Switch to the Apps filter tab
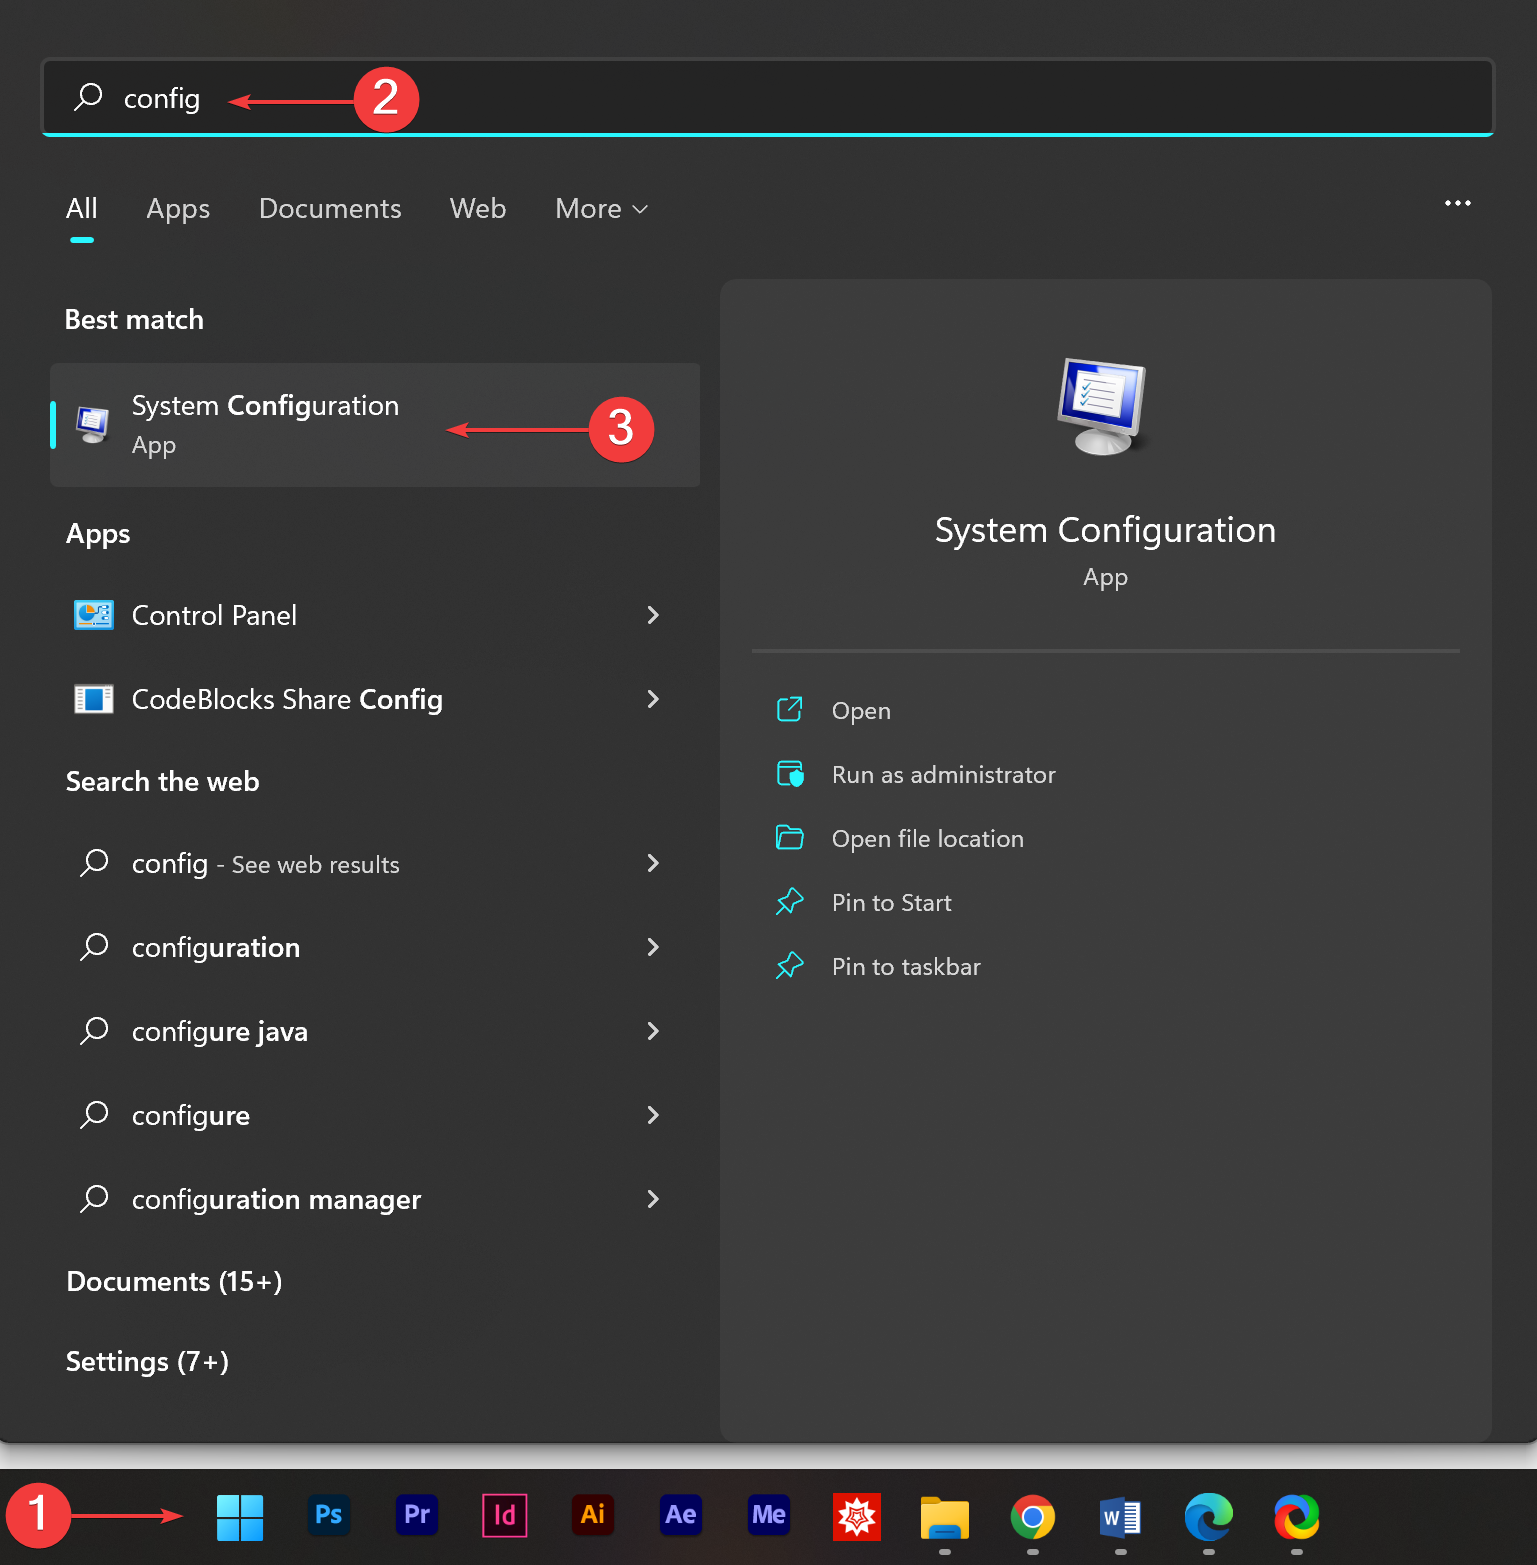Viewport: 1537px width, 1565px height. pos(178,209)
